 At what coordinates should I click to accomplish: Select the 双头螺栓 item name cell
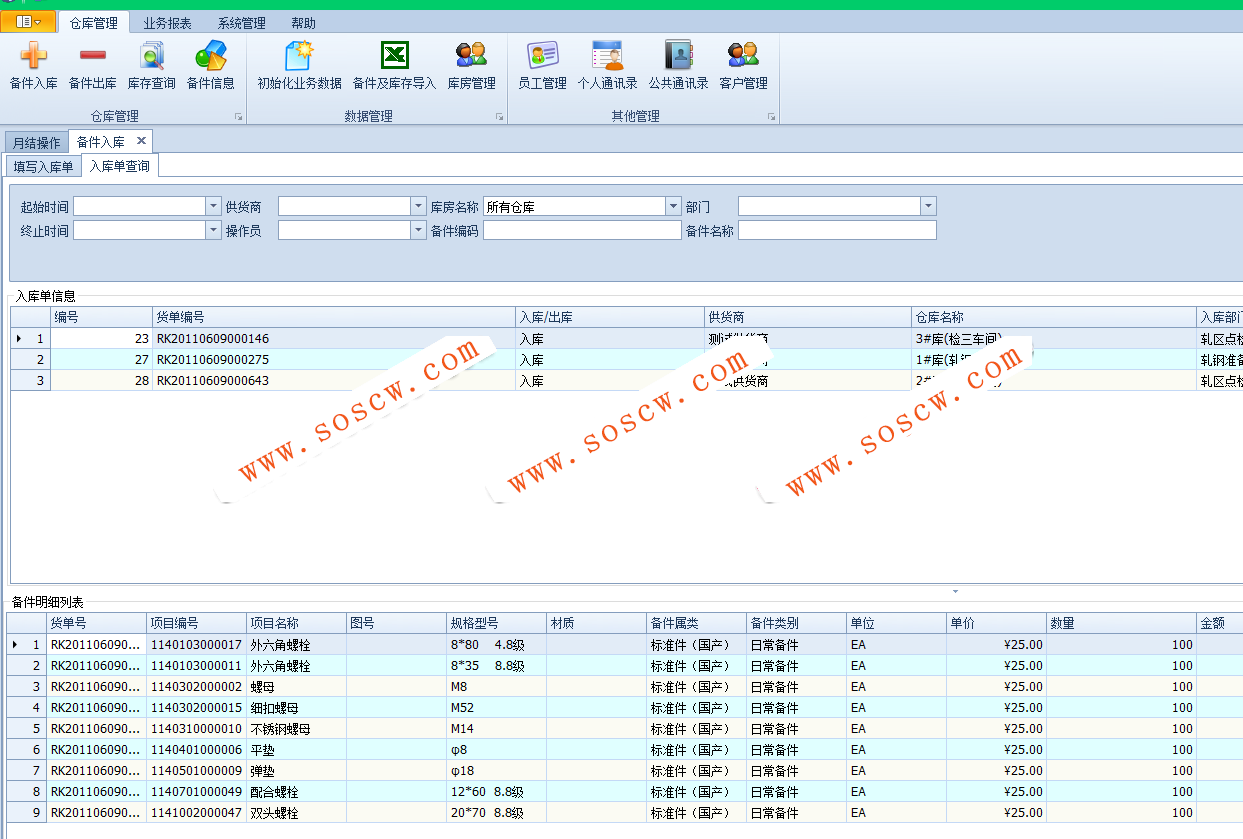(296, 812)
